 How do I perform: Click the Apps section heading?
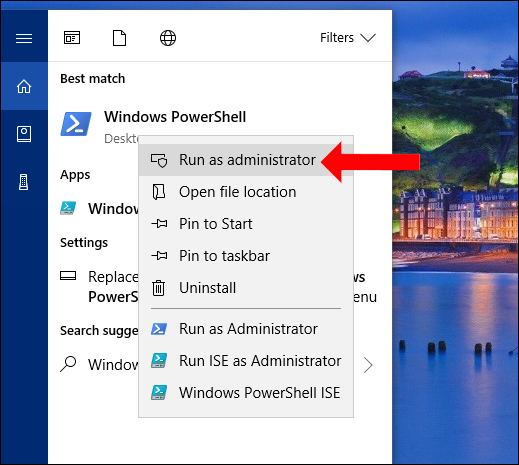(x=75, y=175)
